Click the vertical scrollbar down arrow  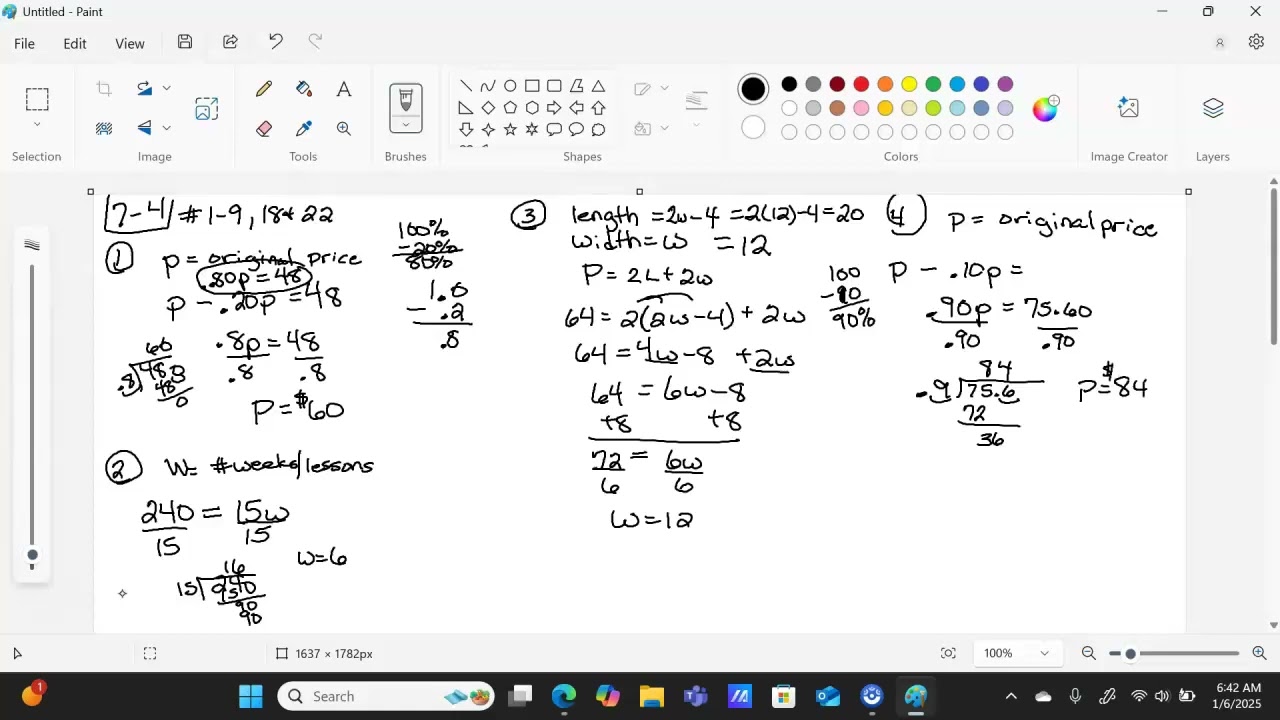pos(1273,625)
